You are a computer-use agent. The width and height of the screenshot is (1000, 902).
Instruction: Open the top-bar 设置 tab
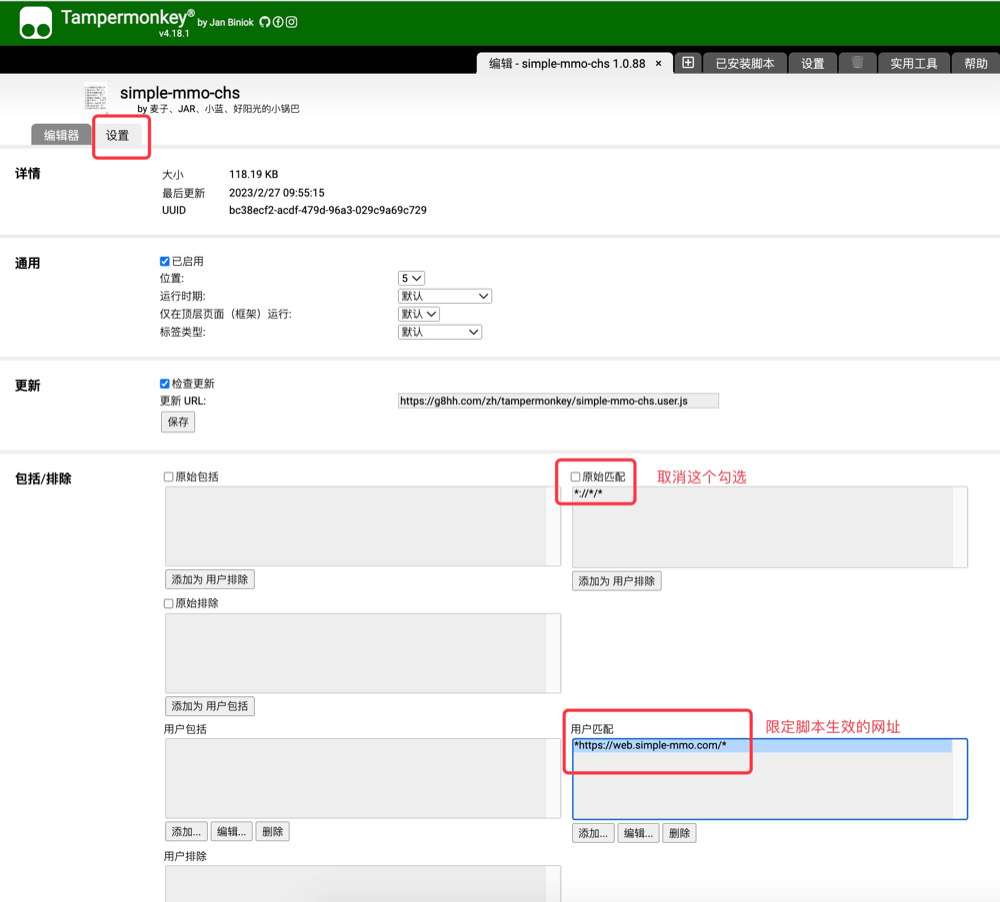click(812, 64)
